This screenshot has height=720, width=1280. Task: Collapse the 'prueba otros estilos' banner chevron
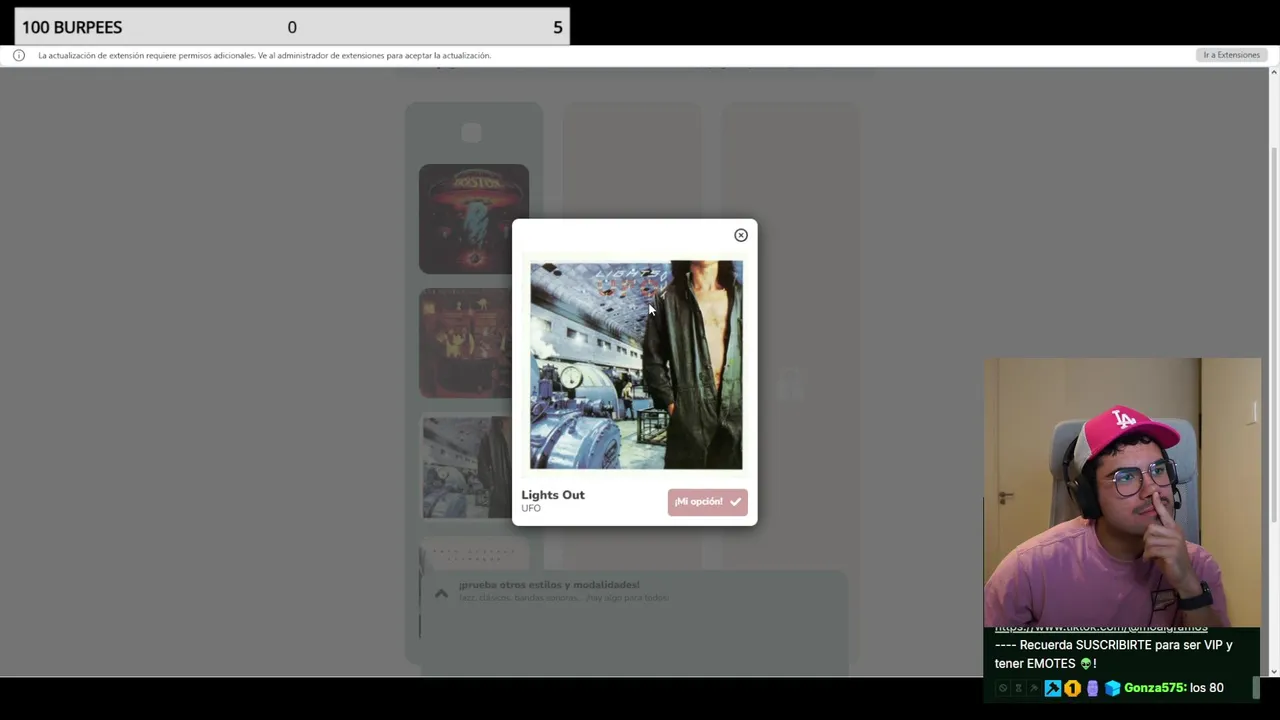tap(441, 593)
